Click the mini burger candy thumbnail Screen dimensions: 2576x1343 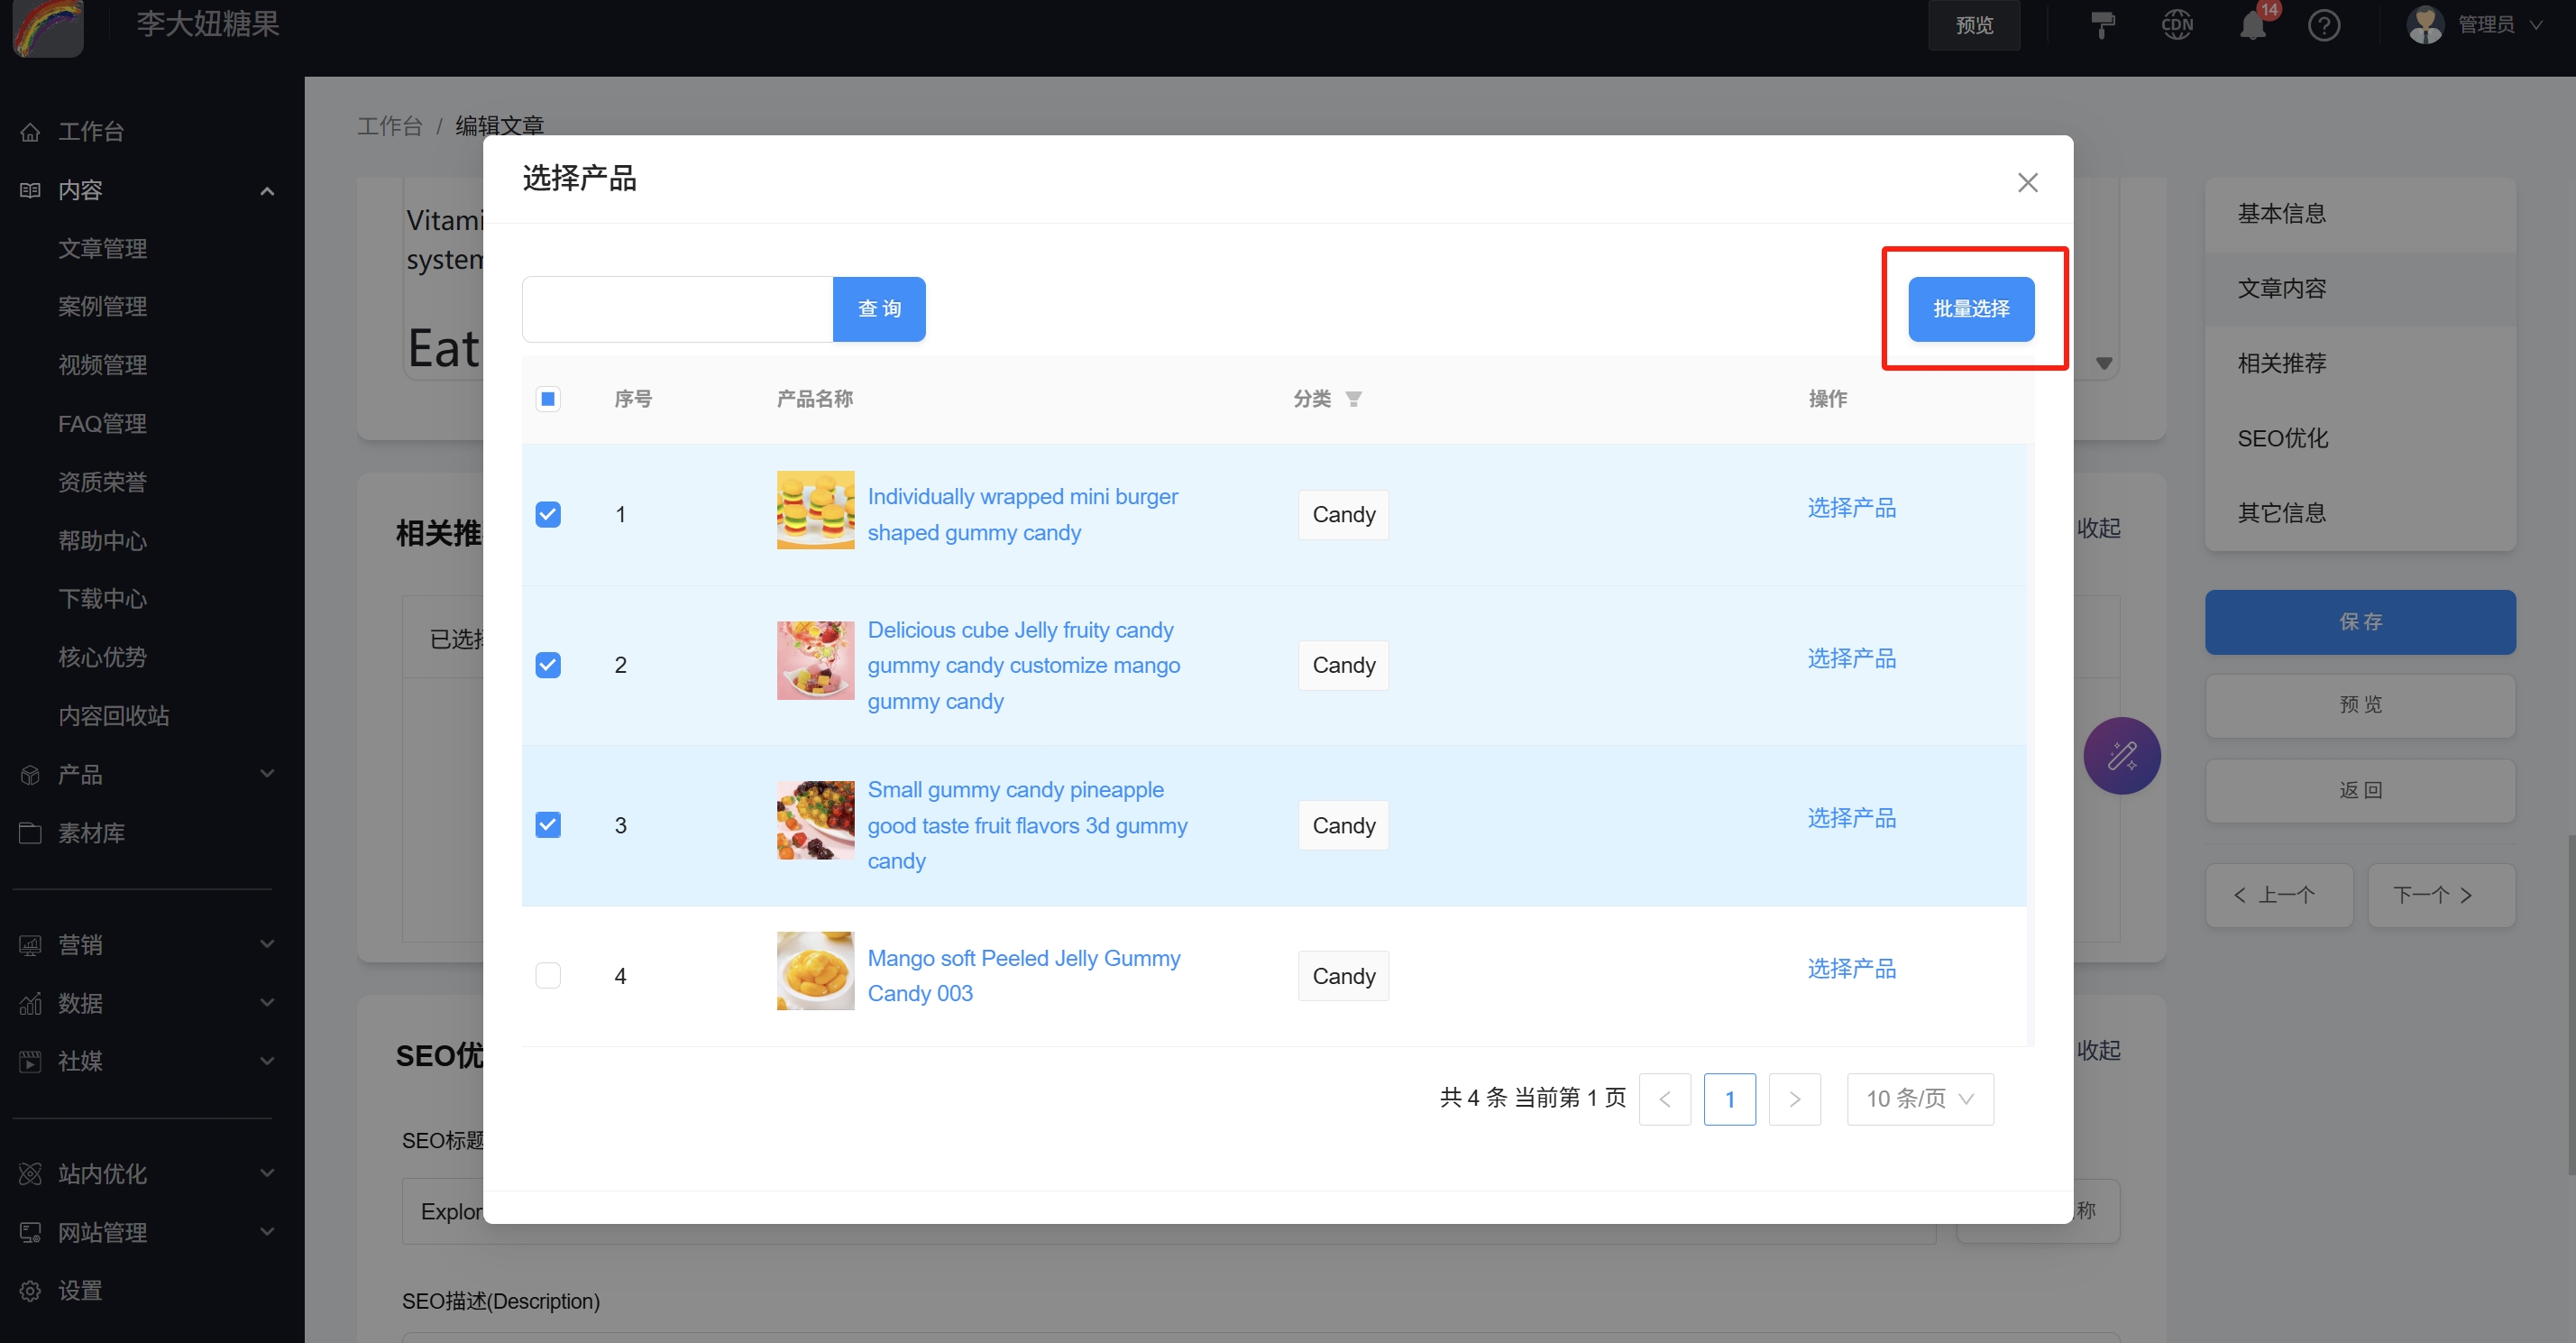(x=815, y=510)
